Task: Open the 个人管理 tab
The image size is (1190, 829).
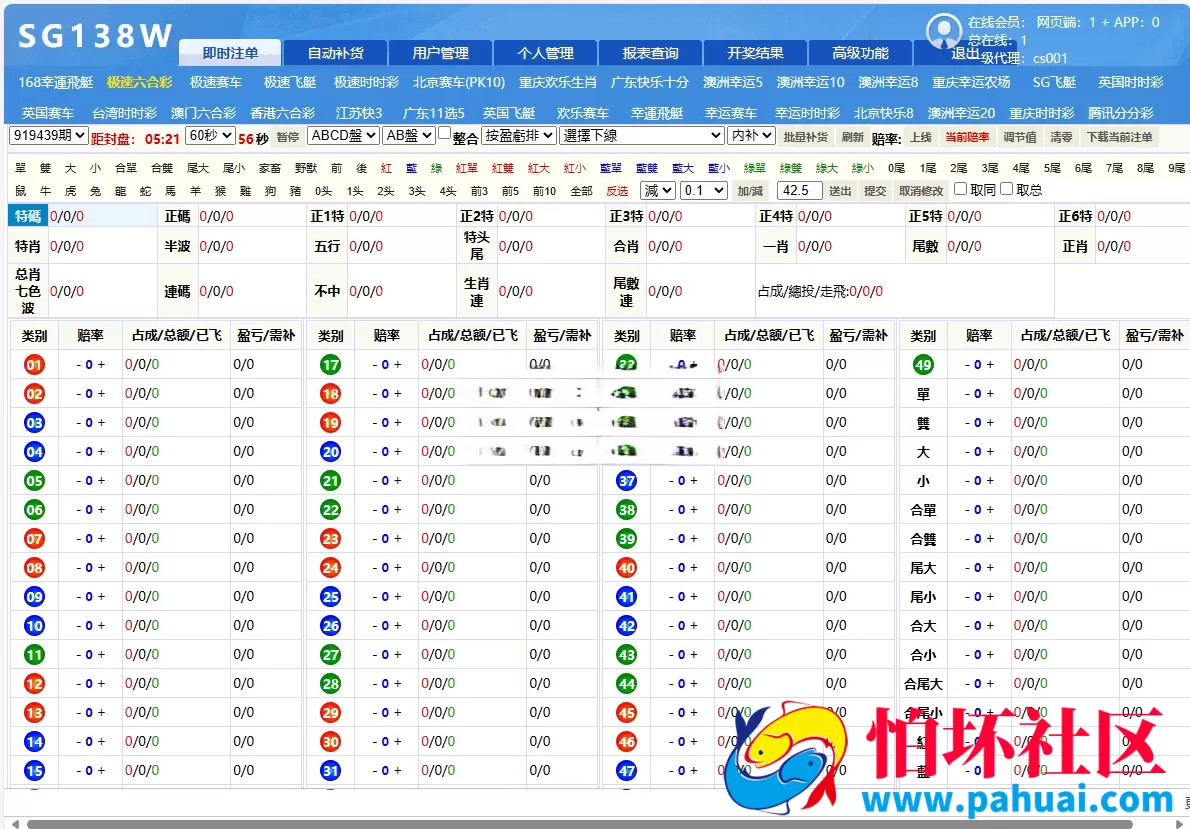Action: tap(545, 52)
